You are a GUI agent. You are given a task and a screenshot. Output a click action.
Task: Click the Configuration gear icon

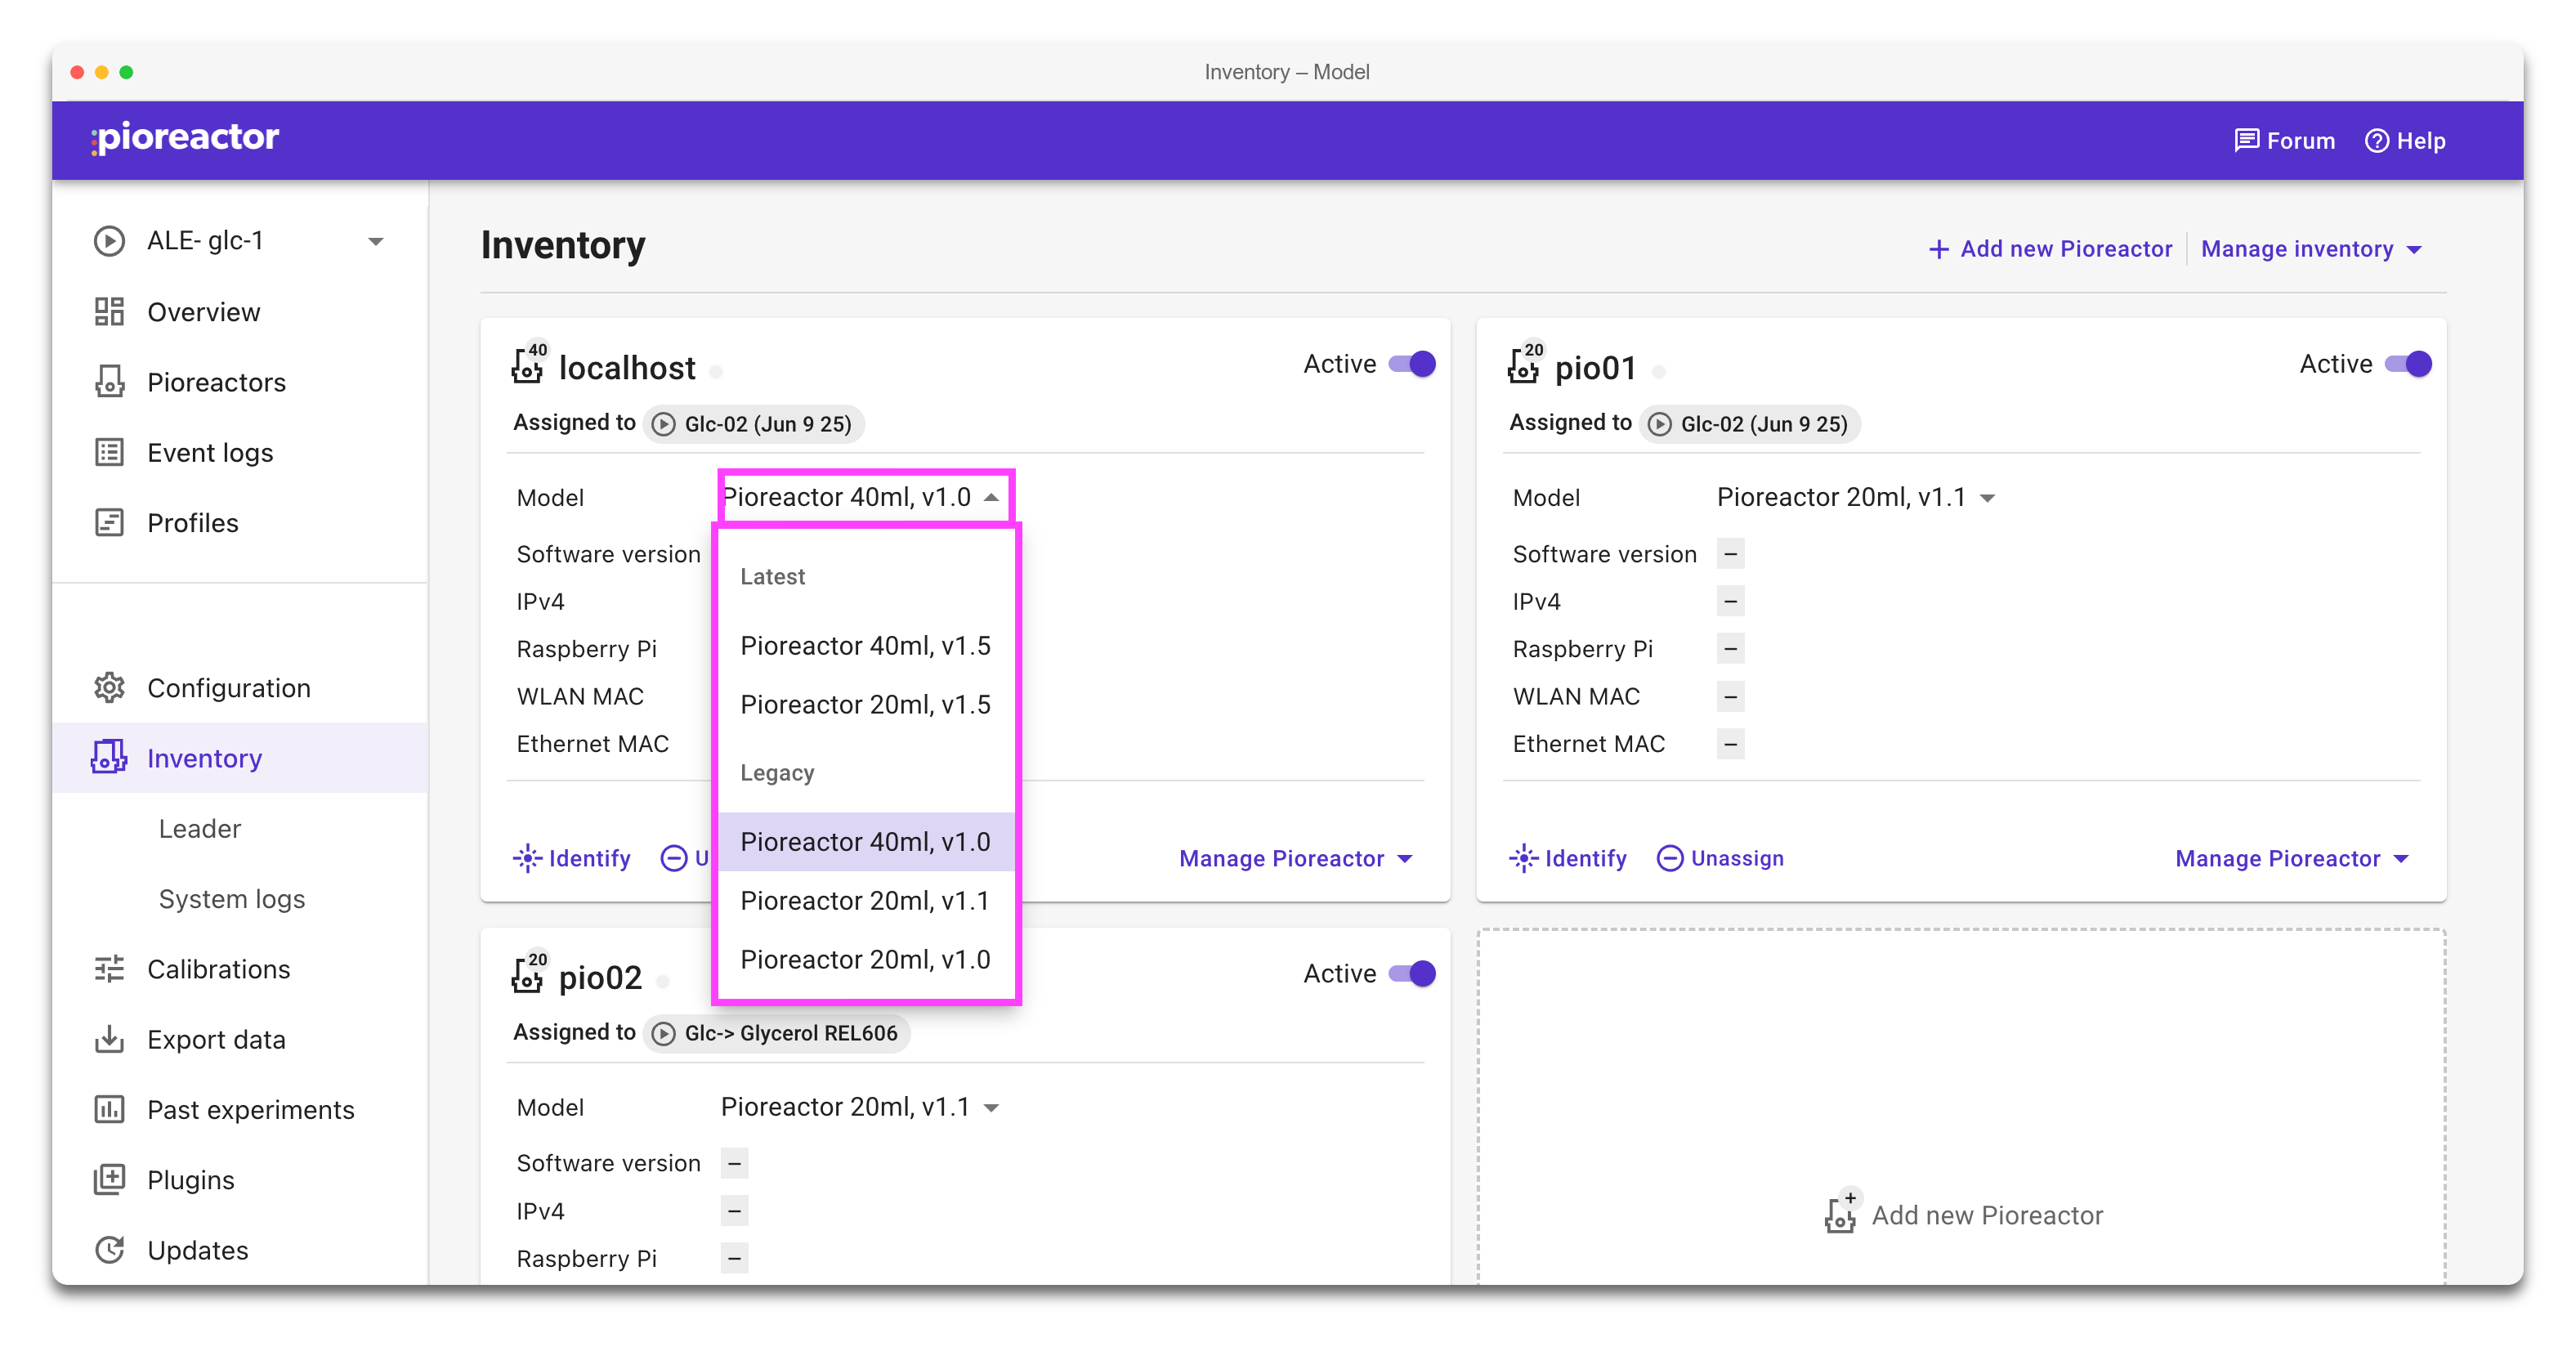point(109,688)
